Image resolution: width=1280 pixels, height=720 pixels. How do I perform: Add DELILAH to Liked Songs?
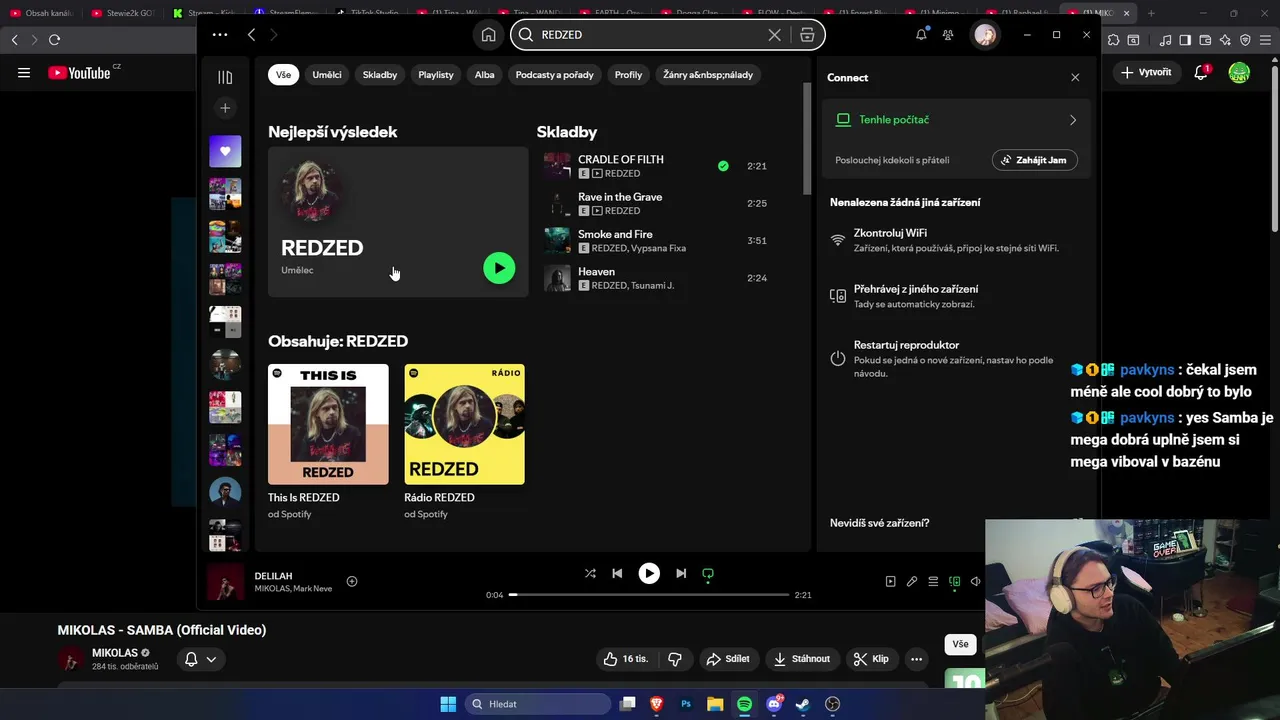[352, 581]
